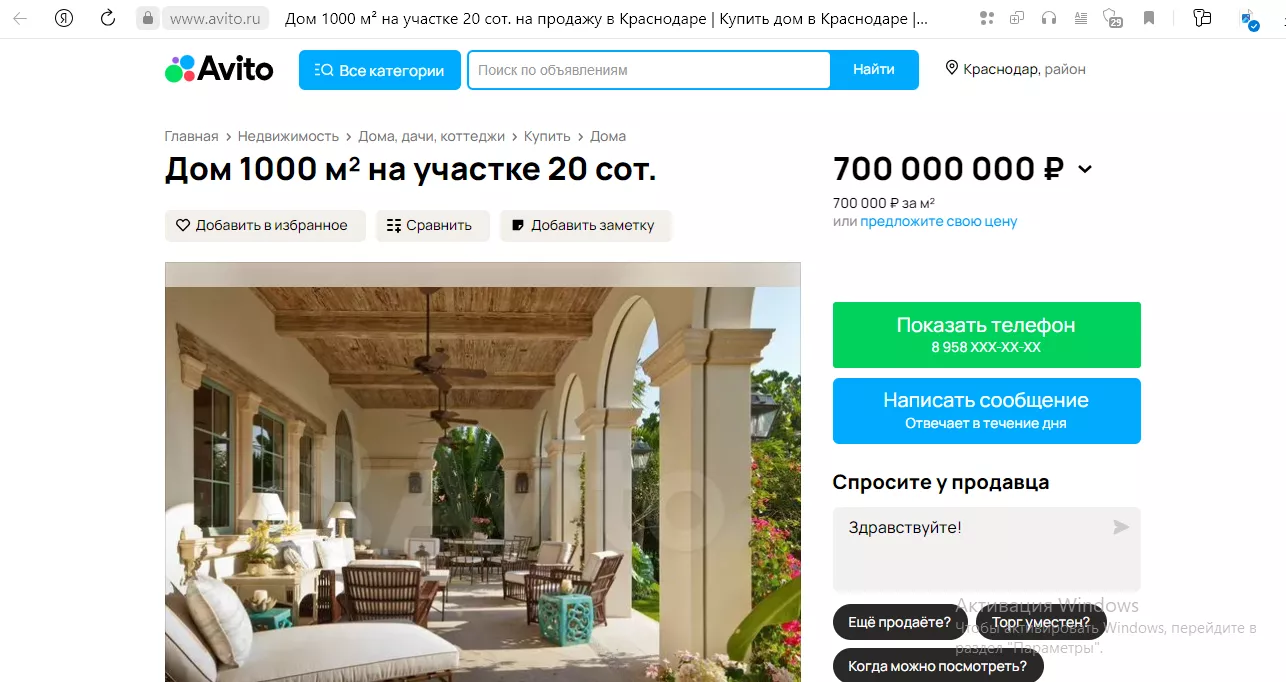
Task: Open the Все категории menu
Action: [x=380, y=70]
